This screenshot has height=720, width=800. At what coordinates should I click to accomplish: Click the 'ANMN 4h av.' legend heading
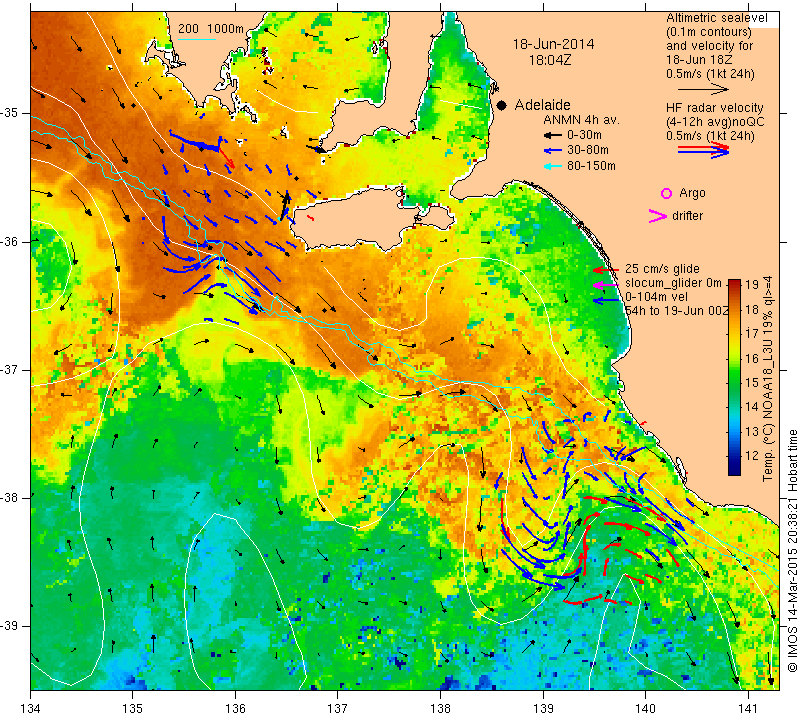581,120
